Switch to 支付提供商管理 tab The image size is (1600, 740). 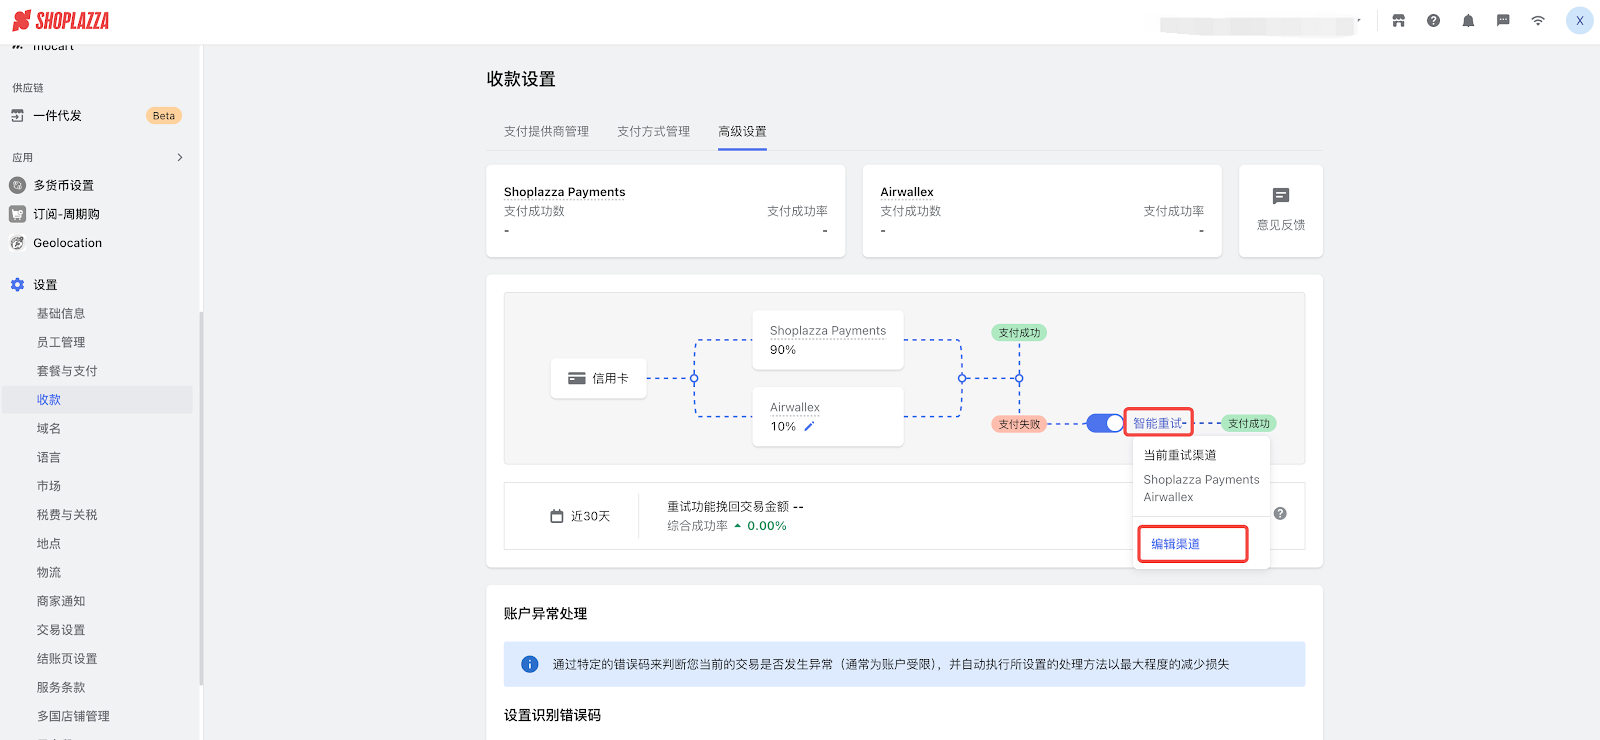coord(546,131)
